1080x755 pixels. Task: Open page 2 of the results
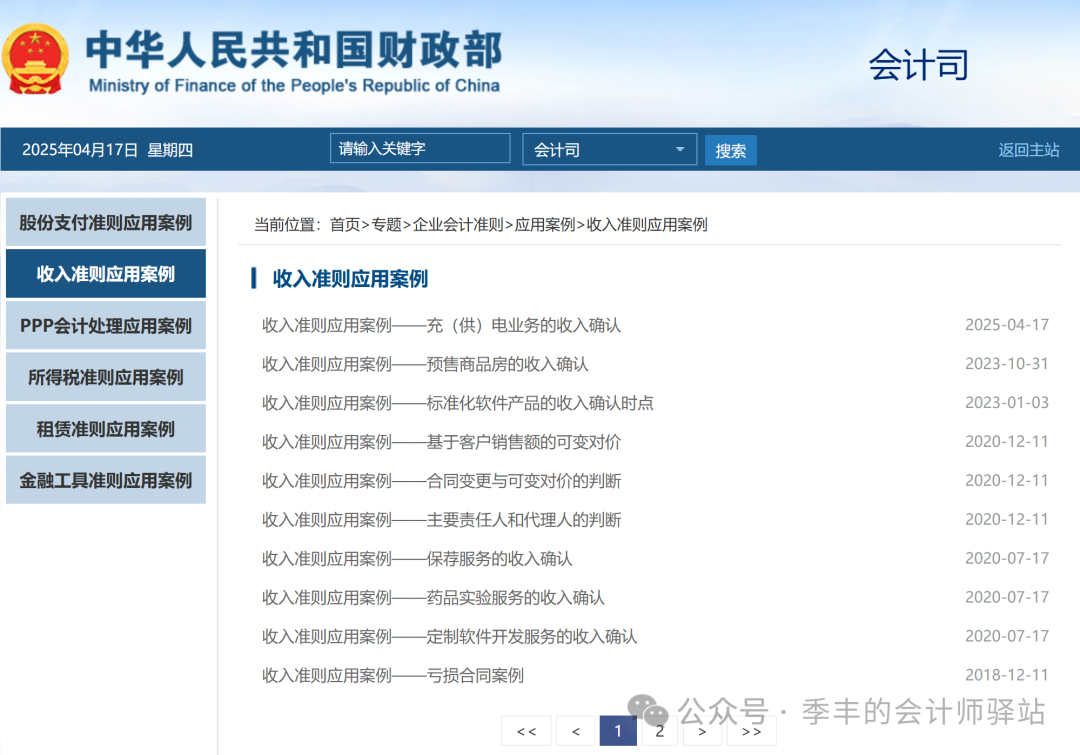[x=660, y=731]
